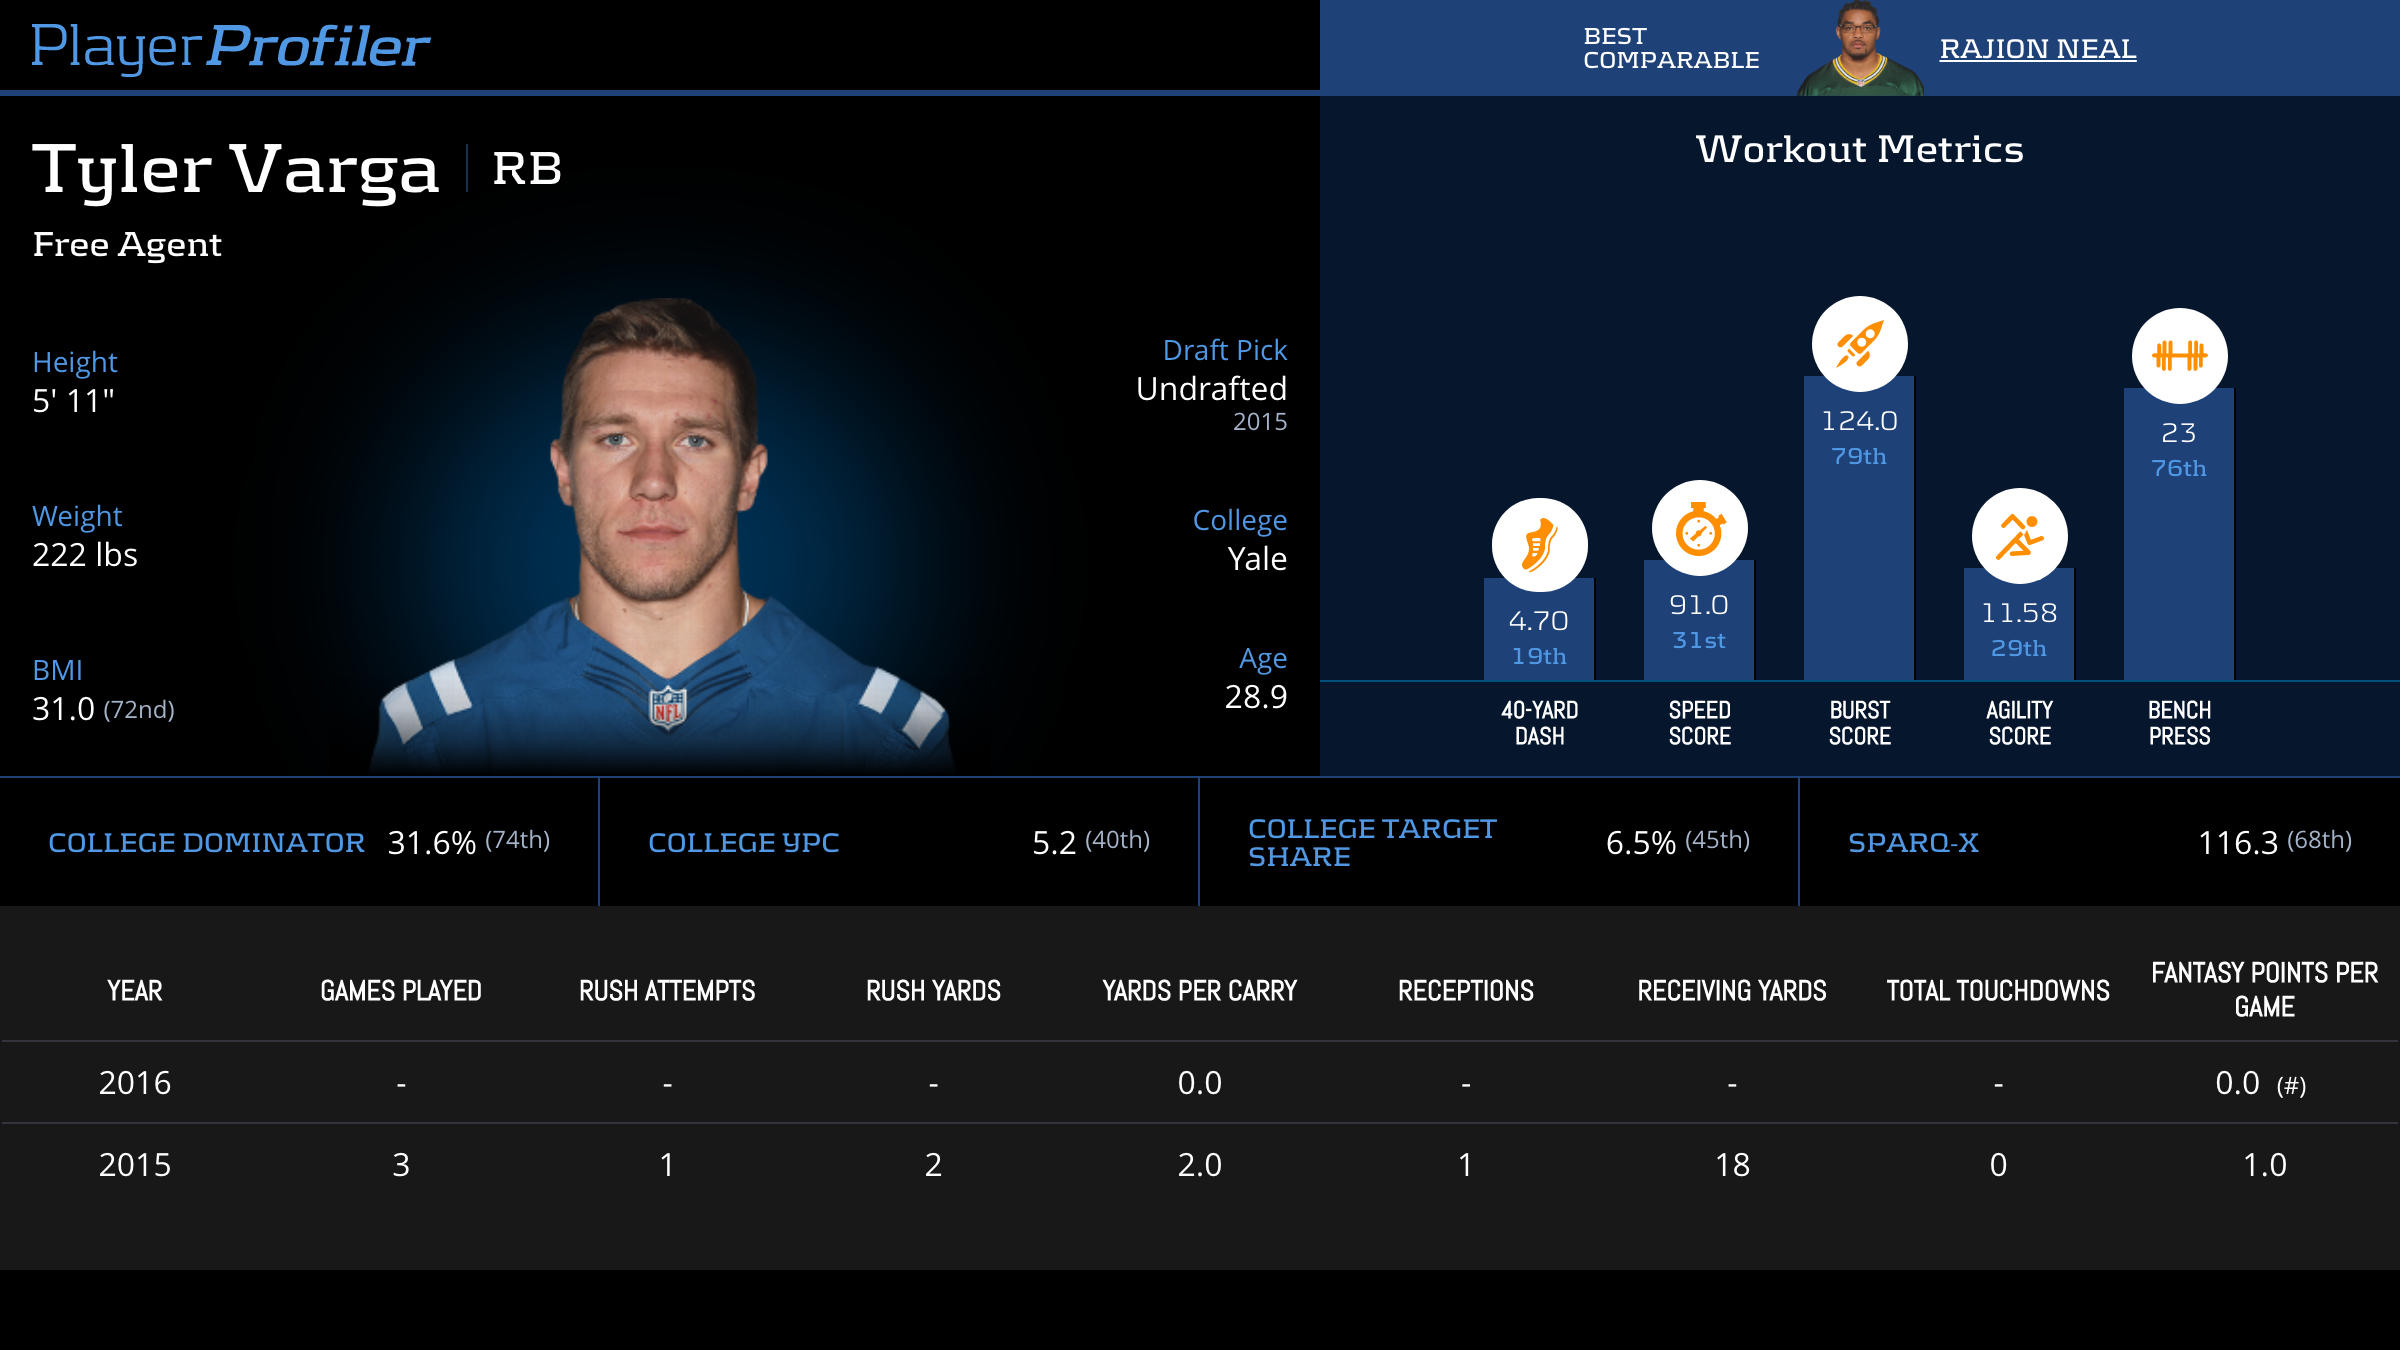Screen dimensions: 2400x1350
Task: Click the 40-yard dash shoe icon
Action: 1539,546
